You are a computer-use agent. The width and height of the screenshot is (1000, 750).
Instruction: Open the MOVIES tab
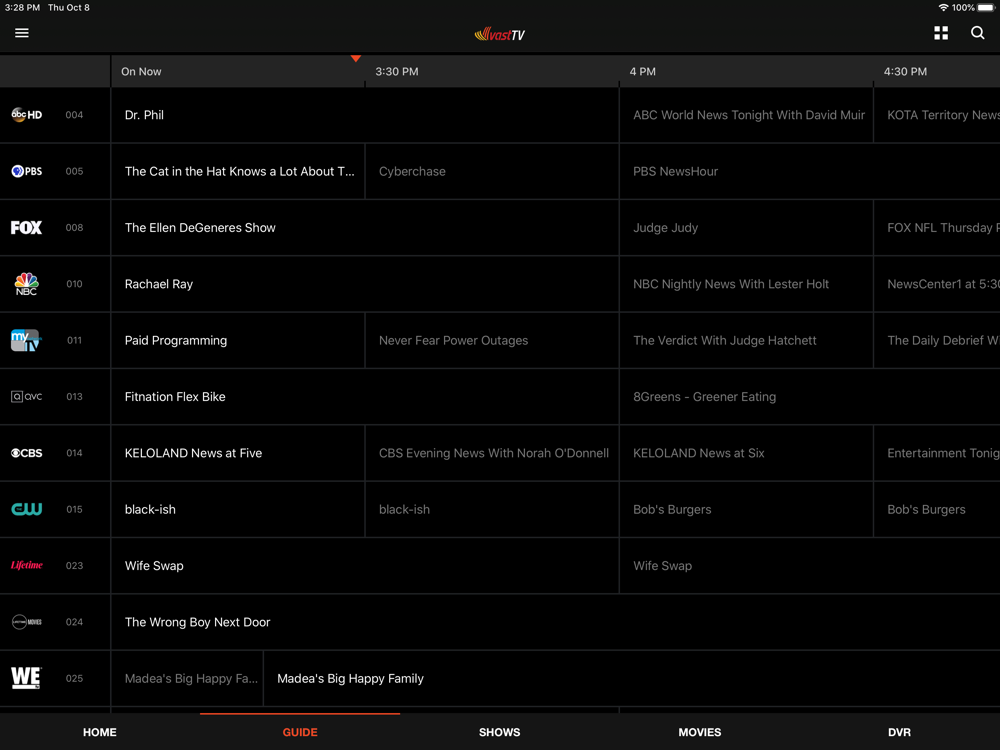[x=700, y=732]
